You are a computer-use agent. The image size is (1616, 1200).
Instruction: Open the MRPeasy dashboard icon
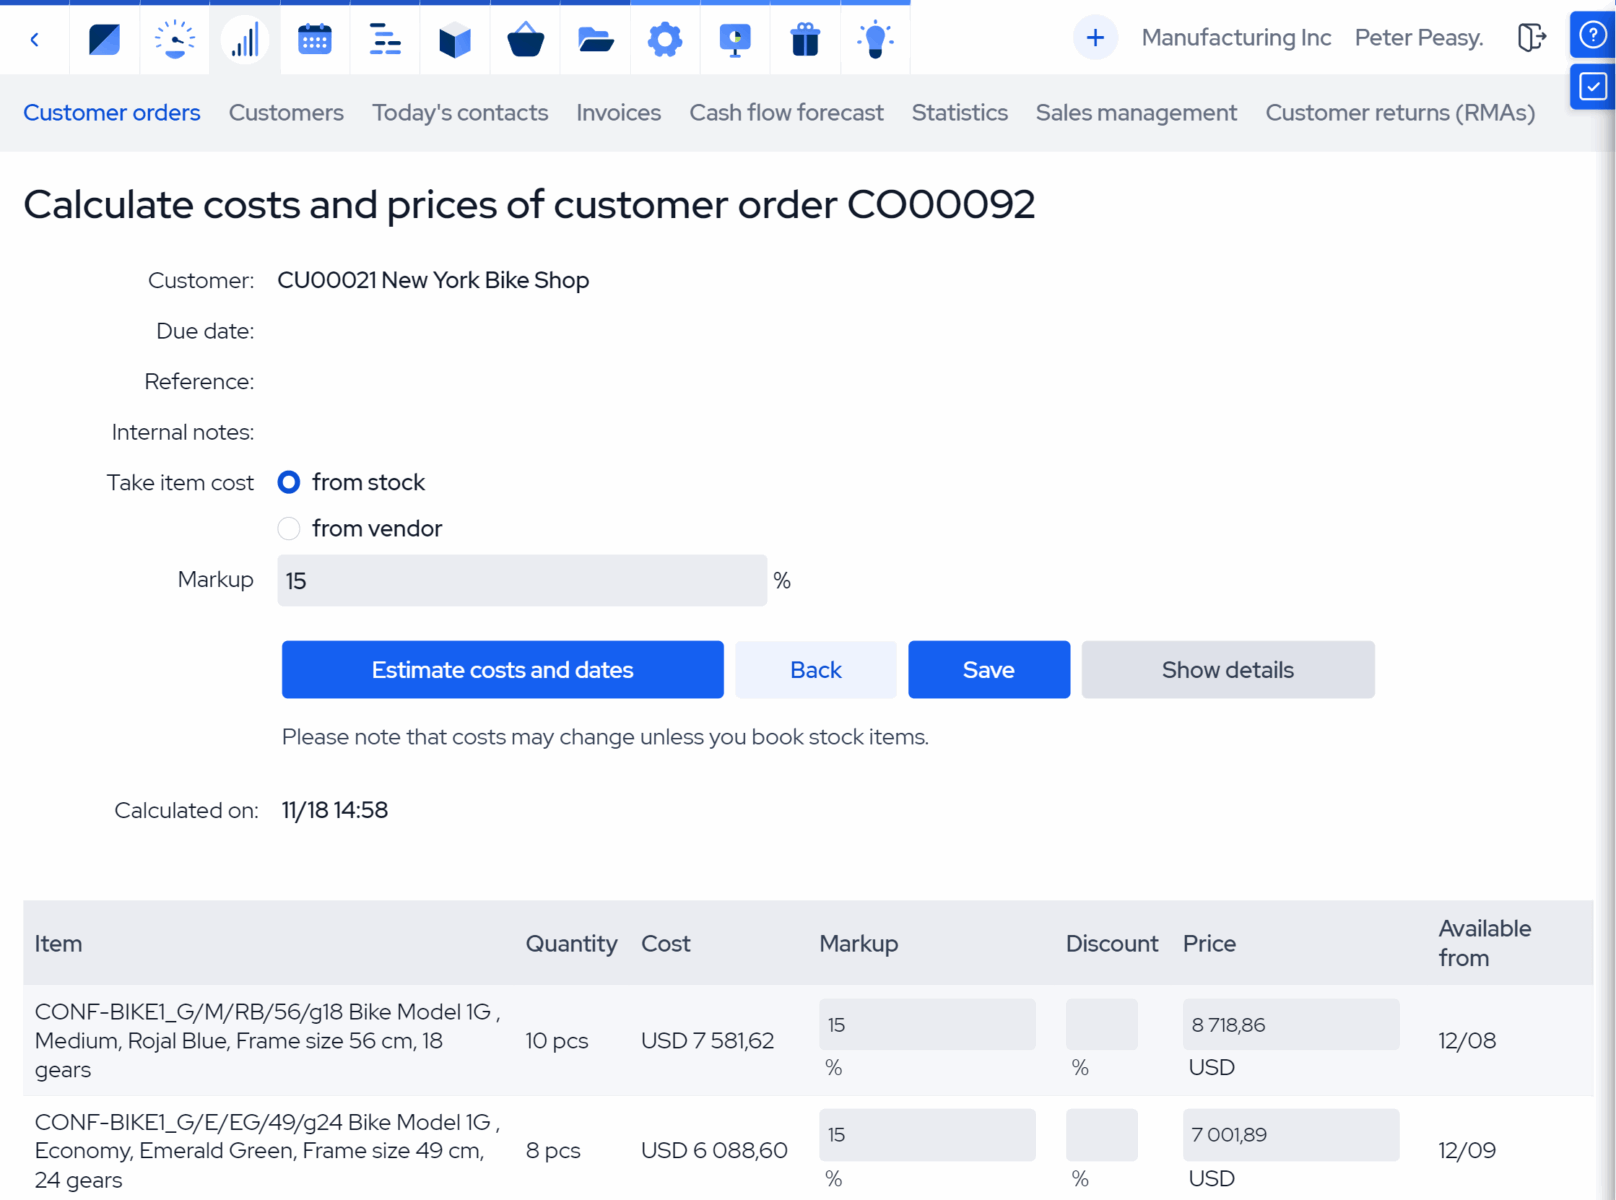pyautogui.click(x=103, y=38)
